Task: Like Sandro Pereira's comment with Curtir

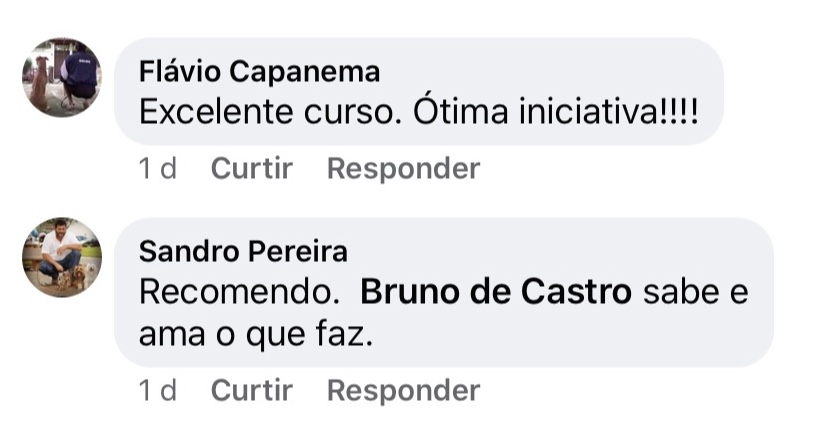Action: [x=251, y=389]
